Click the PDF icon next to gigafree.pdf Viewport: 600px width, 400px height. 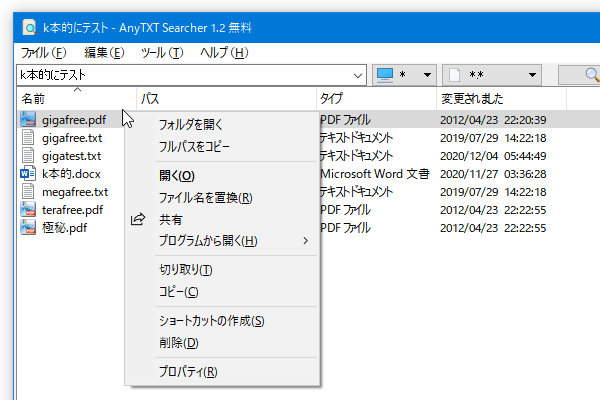click(28, 119)
